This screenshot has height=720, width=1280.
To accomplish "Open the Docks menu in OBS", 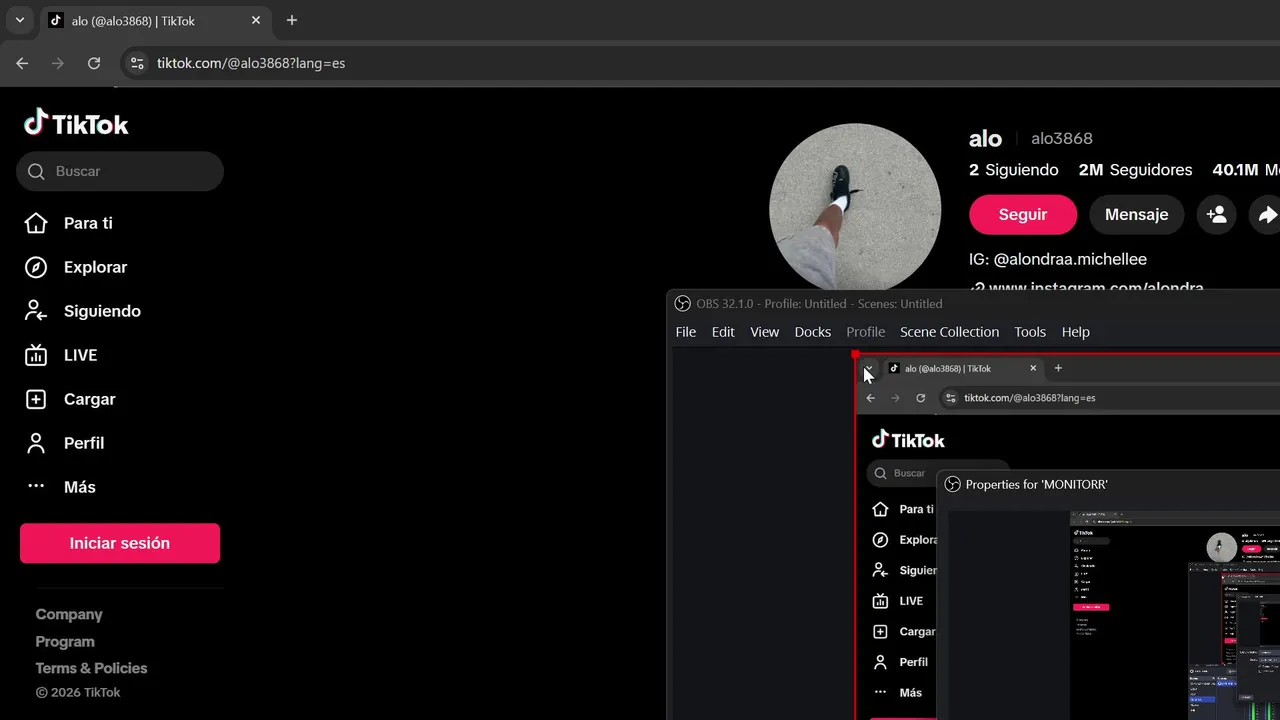I will pos(813,332).
